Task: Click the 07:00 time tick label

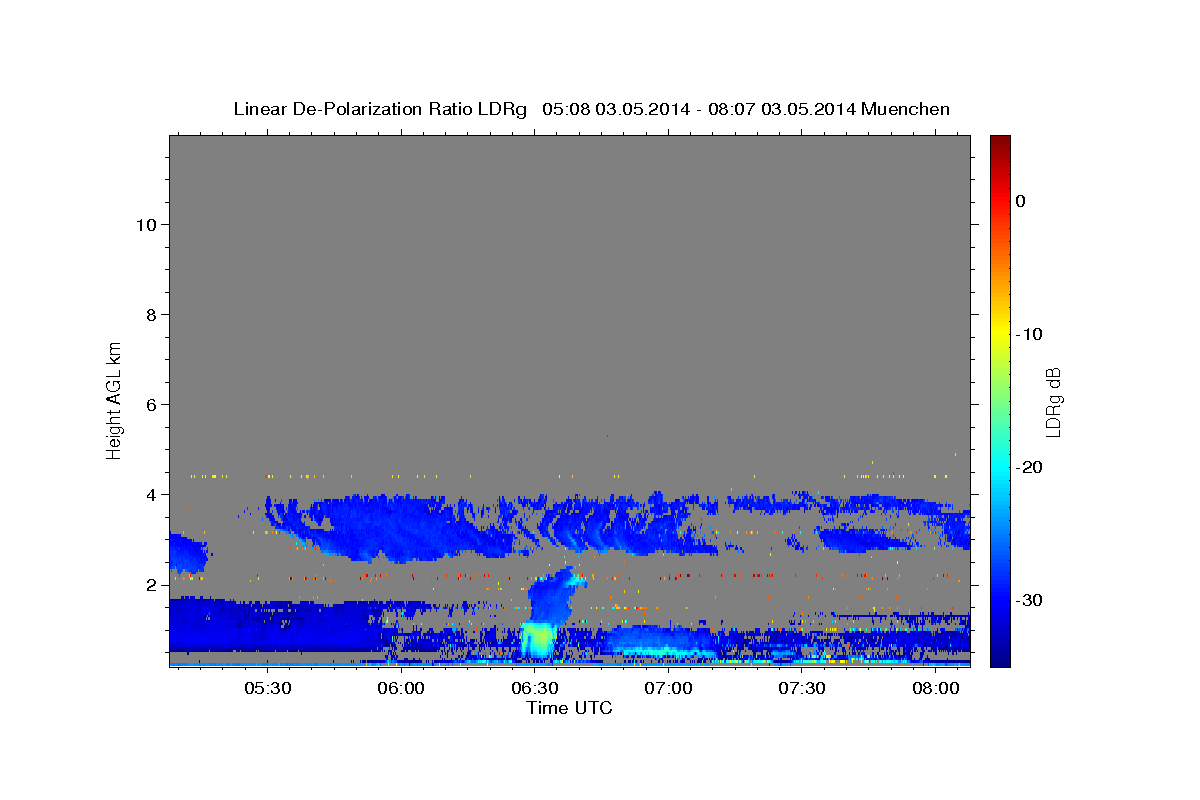Action: click(668, 689)
